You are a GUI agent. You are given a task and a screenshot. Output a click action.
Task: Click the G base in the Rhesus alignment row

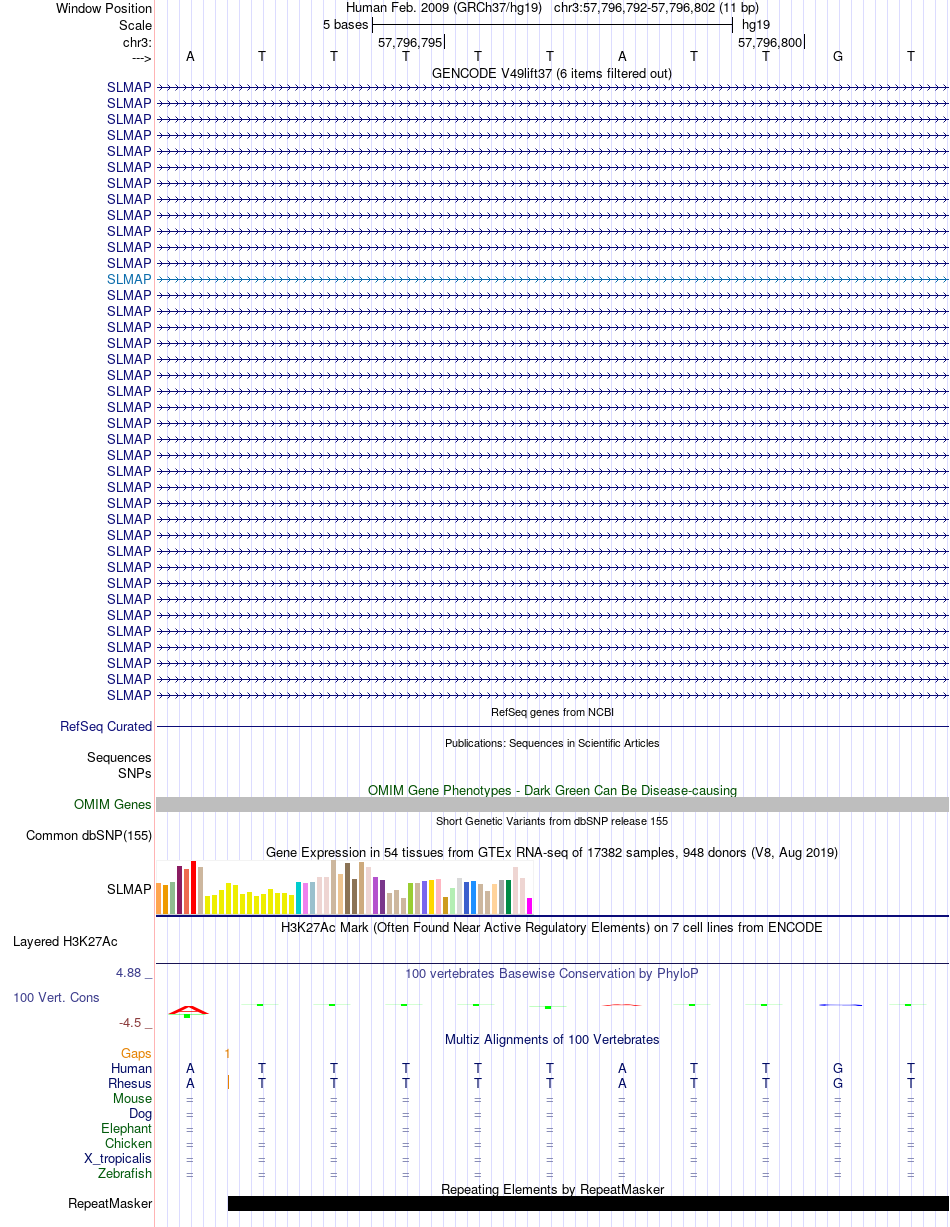pos(838,1083)
